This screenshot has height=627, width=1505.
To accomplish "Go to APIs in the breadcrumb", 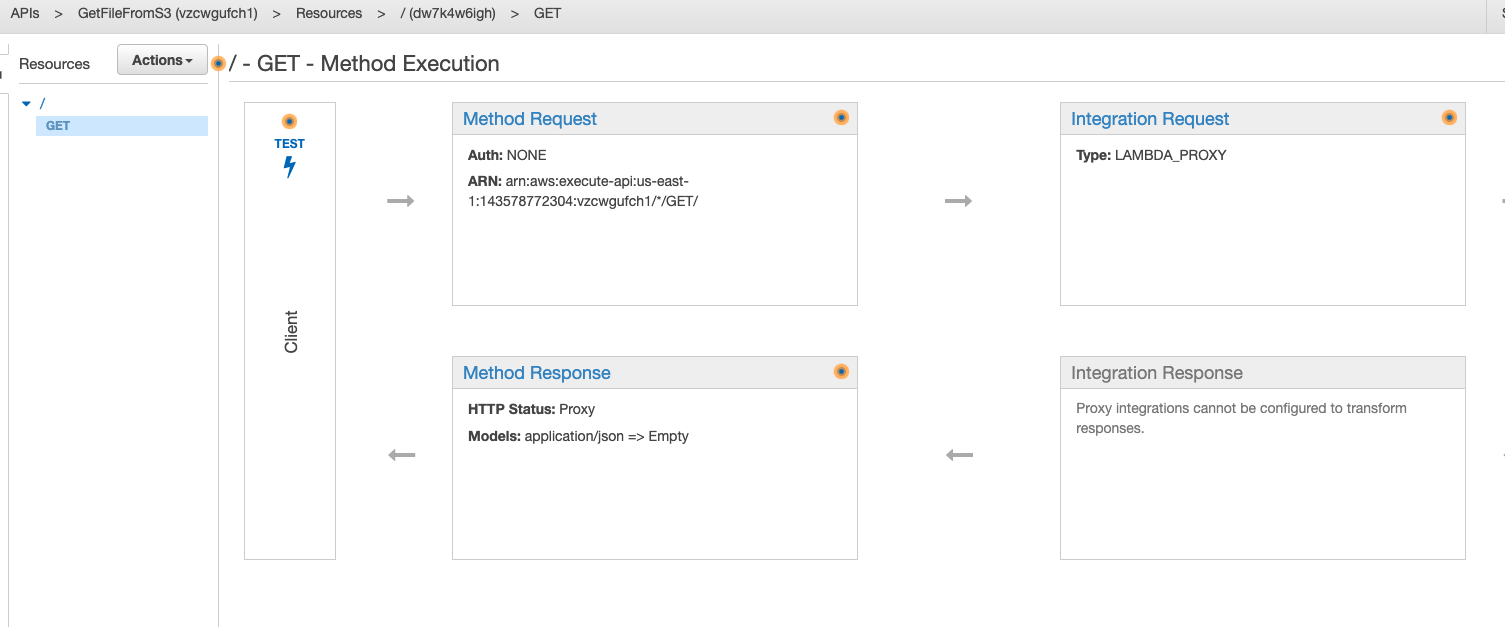I will click(25, 14).
